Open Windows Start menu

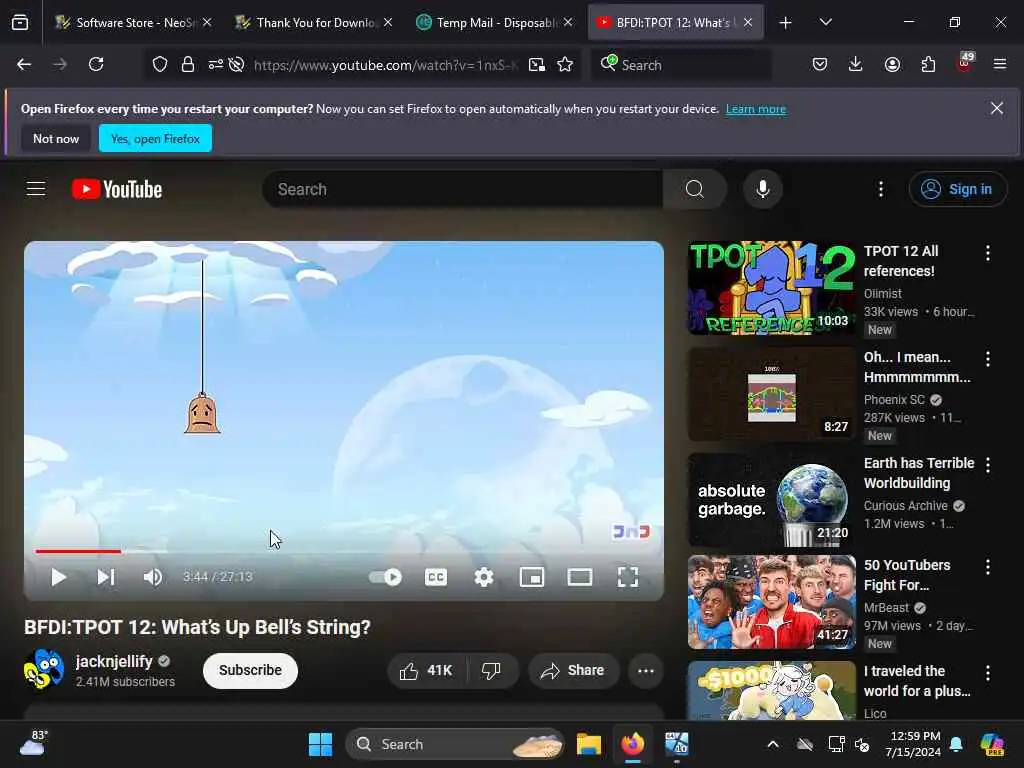pos(320,744)
